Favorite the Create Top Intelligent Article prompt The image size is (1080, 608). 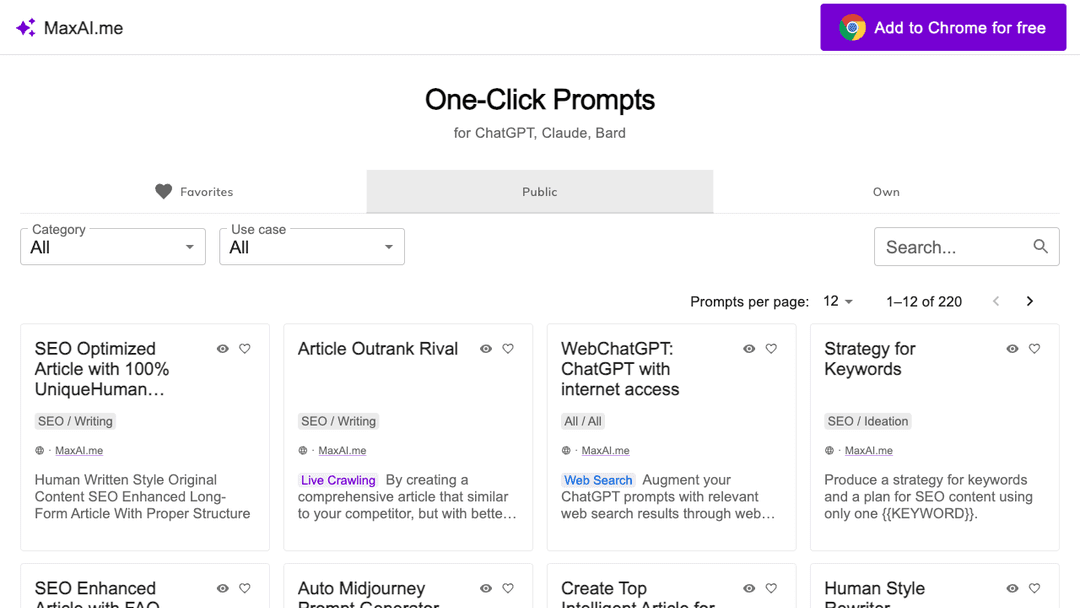click(770, 588)
